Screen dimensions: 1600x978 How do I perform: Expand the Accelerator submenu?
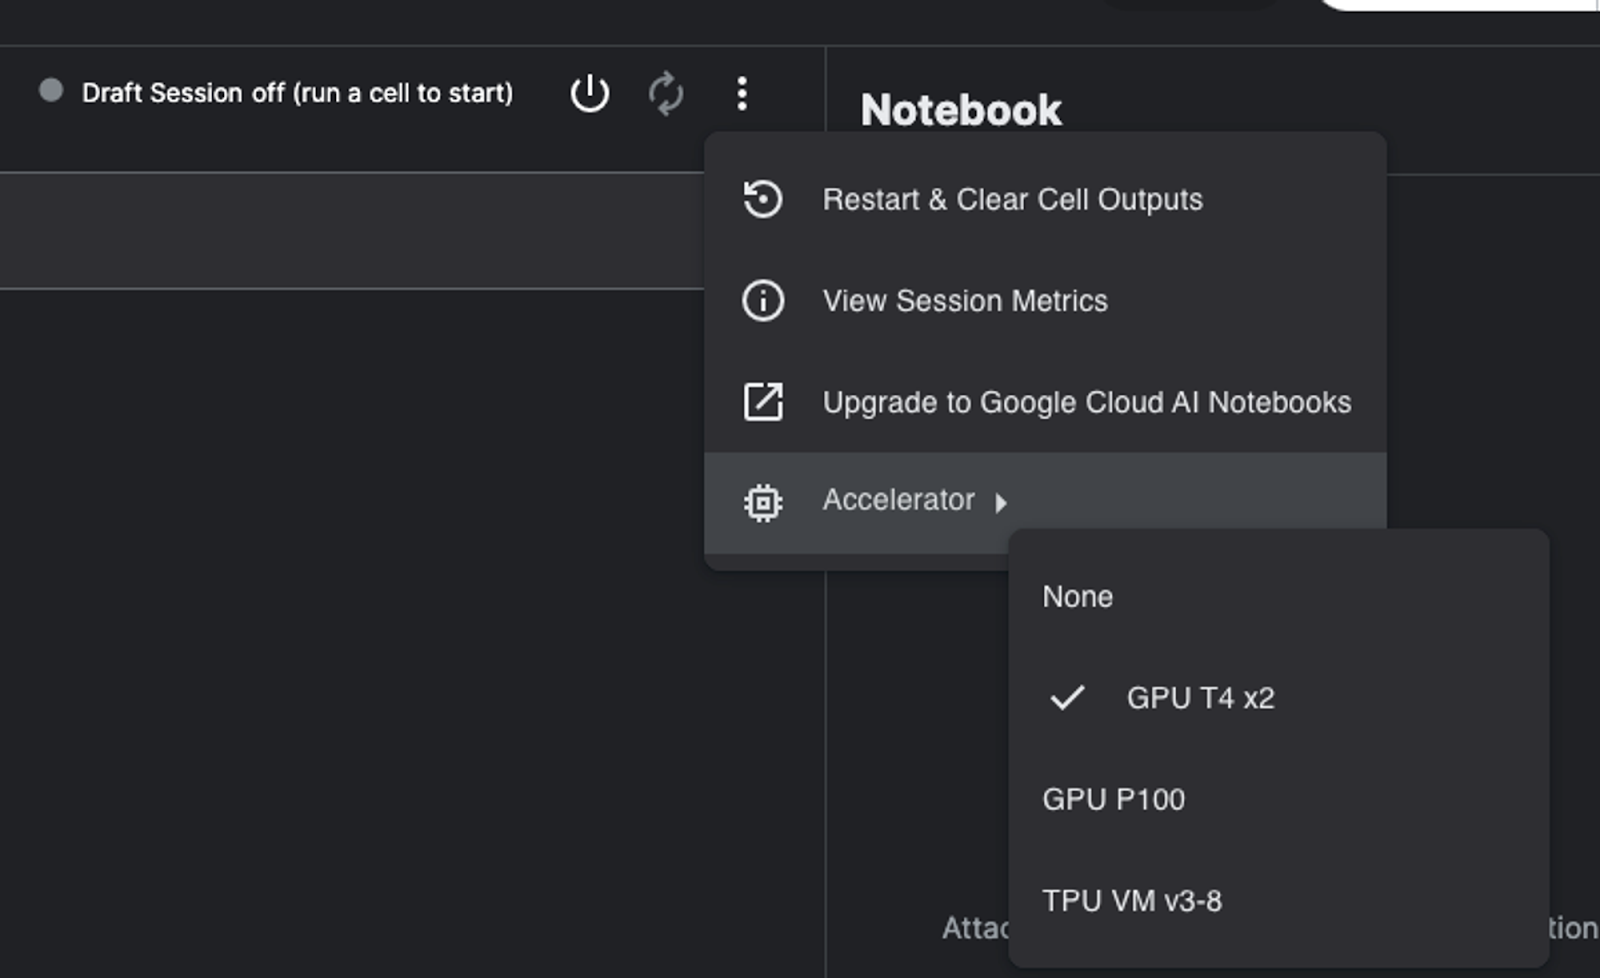1045,502
